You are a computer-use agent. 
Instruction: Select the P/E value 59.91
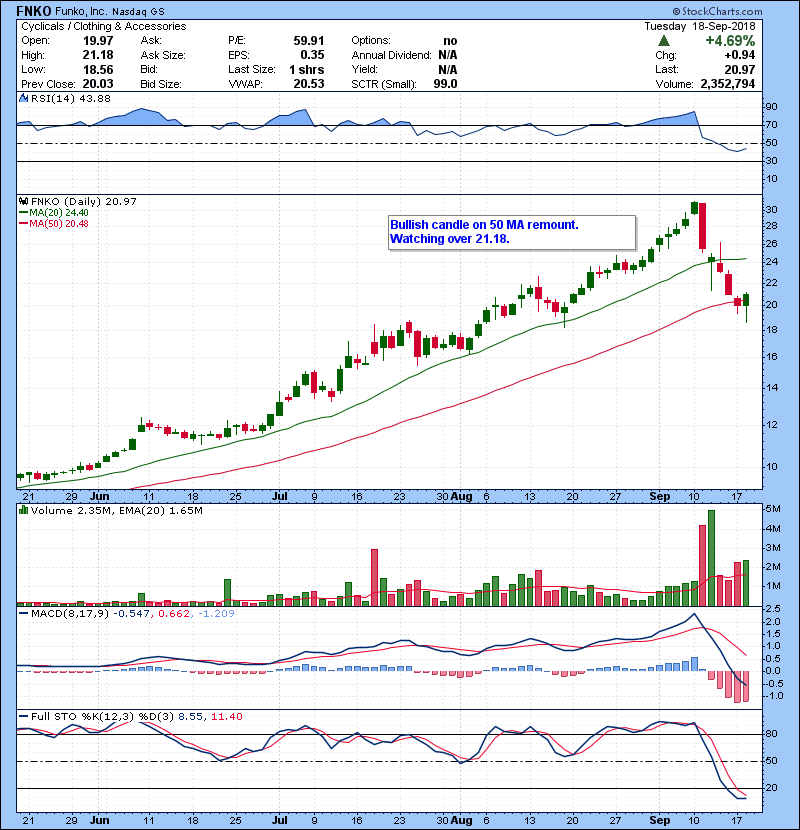click(309, 41)
